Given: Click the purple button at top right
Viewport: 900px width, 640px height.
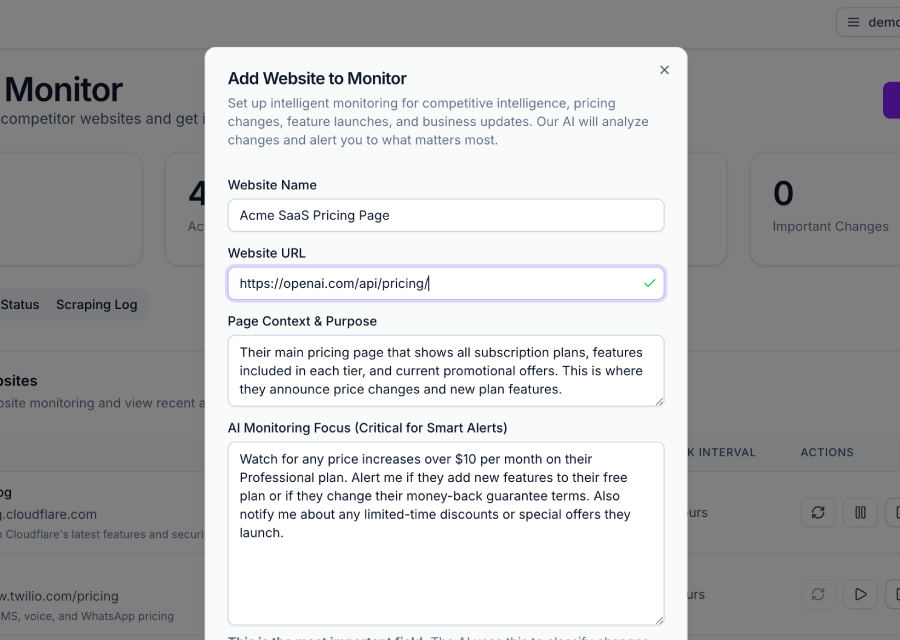Looking at the screenshot, I should [x=891, y=101].
